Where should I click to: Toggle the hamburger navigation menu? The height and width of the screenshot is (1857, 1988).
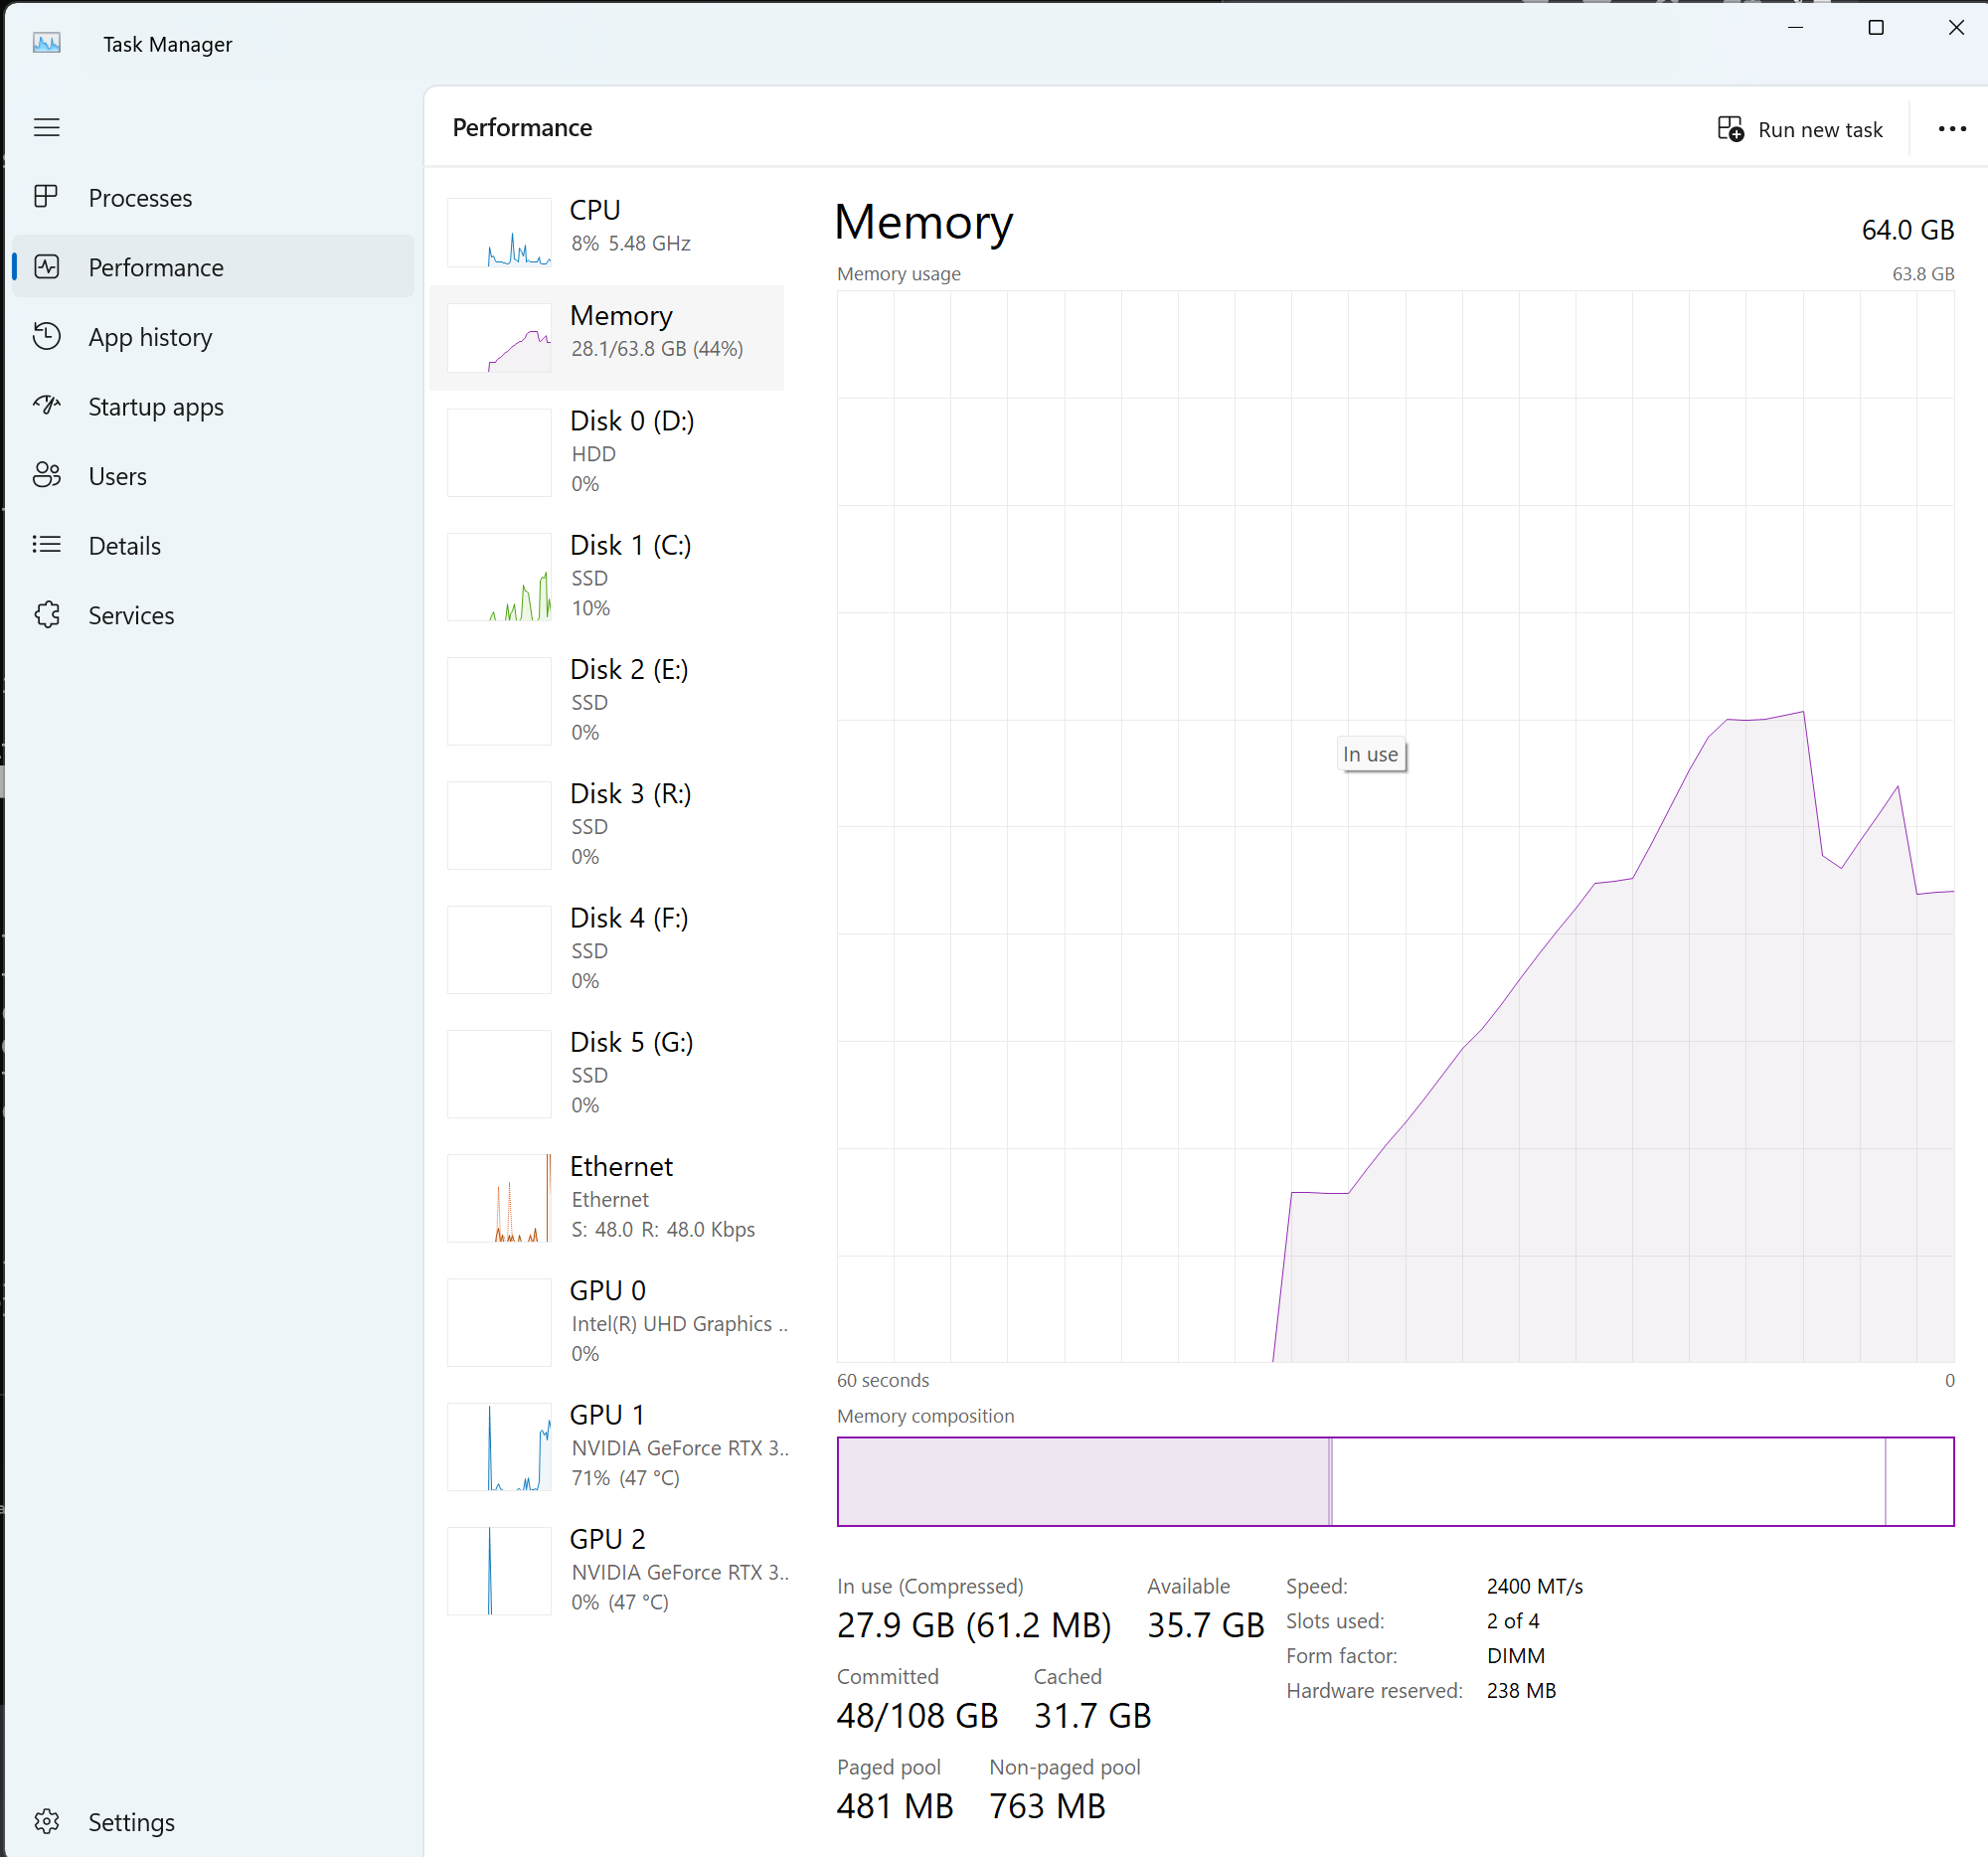pyautogui.click(x=46, y=127)
